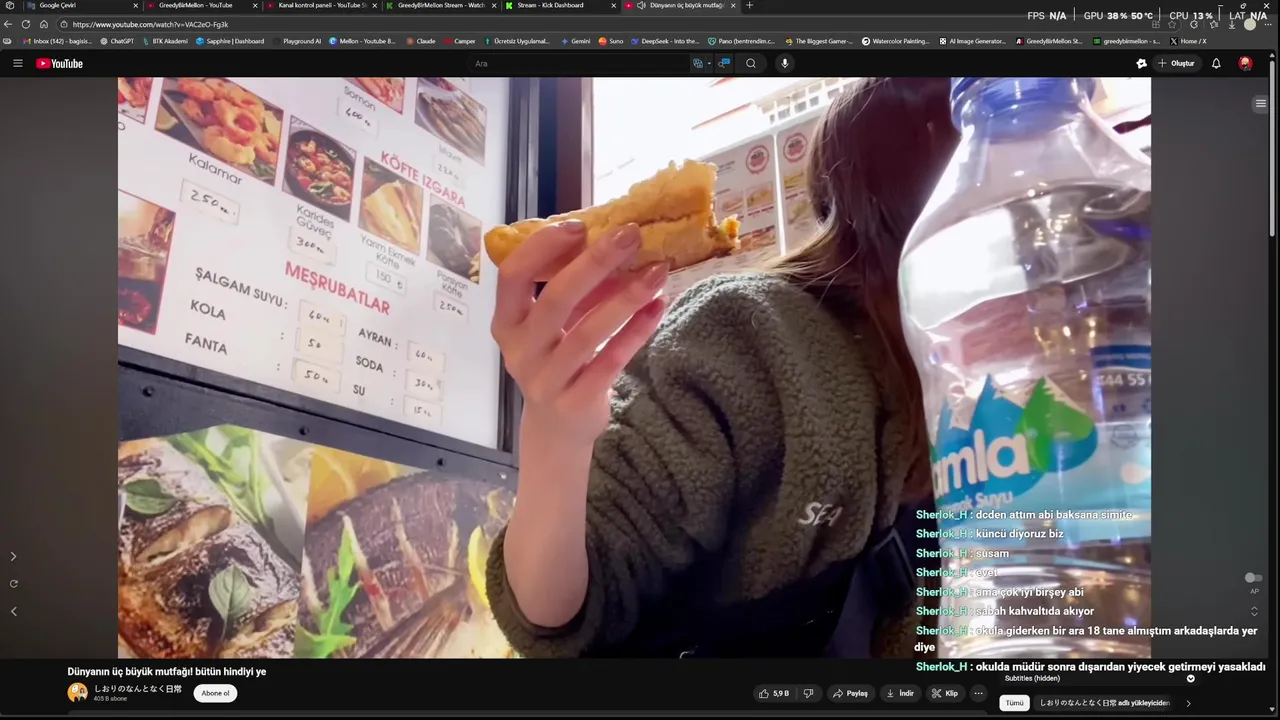Image resolution: width=1280 pixels, height=720 pixels.
Task: Subscribe using Abone ol button
Action: [215, 693]
